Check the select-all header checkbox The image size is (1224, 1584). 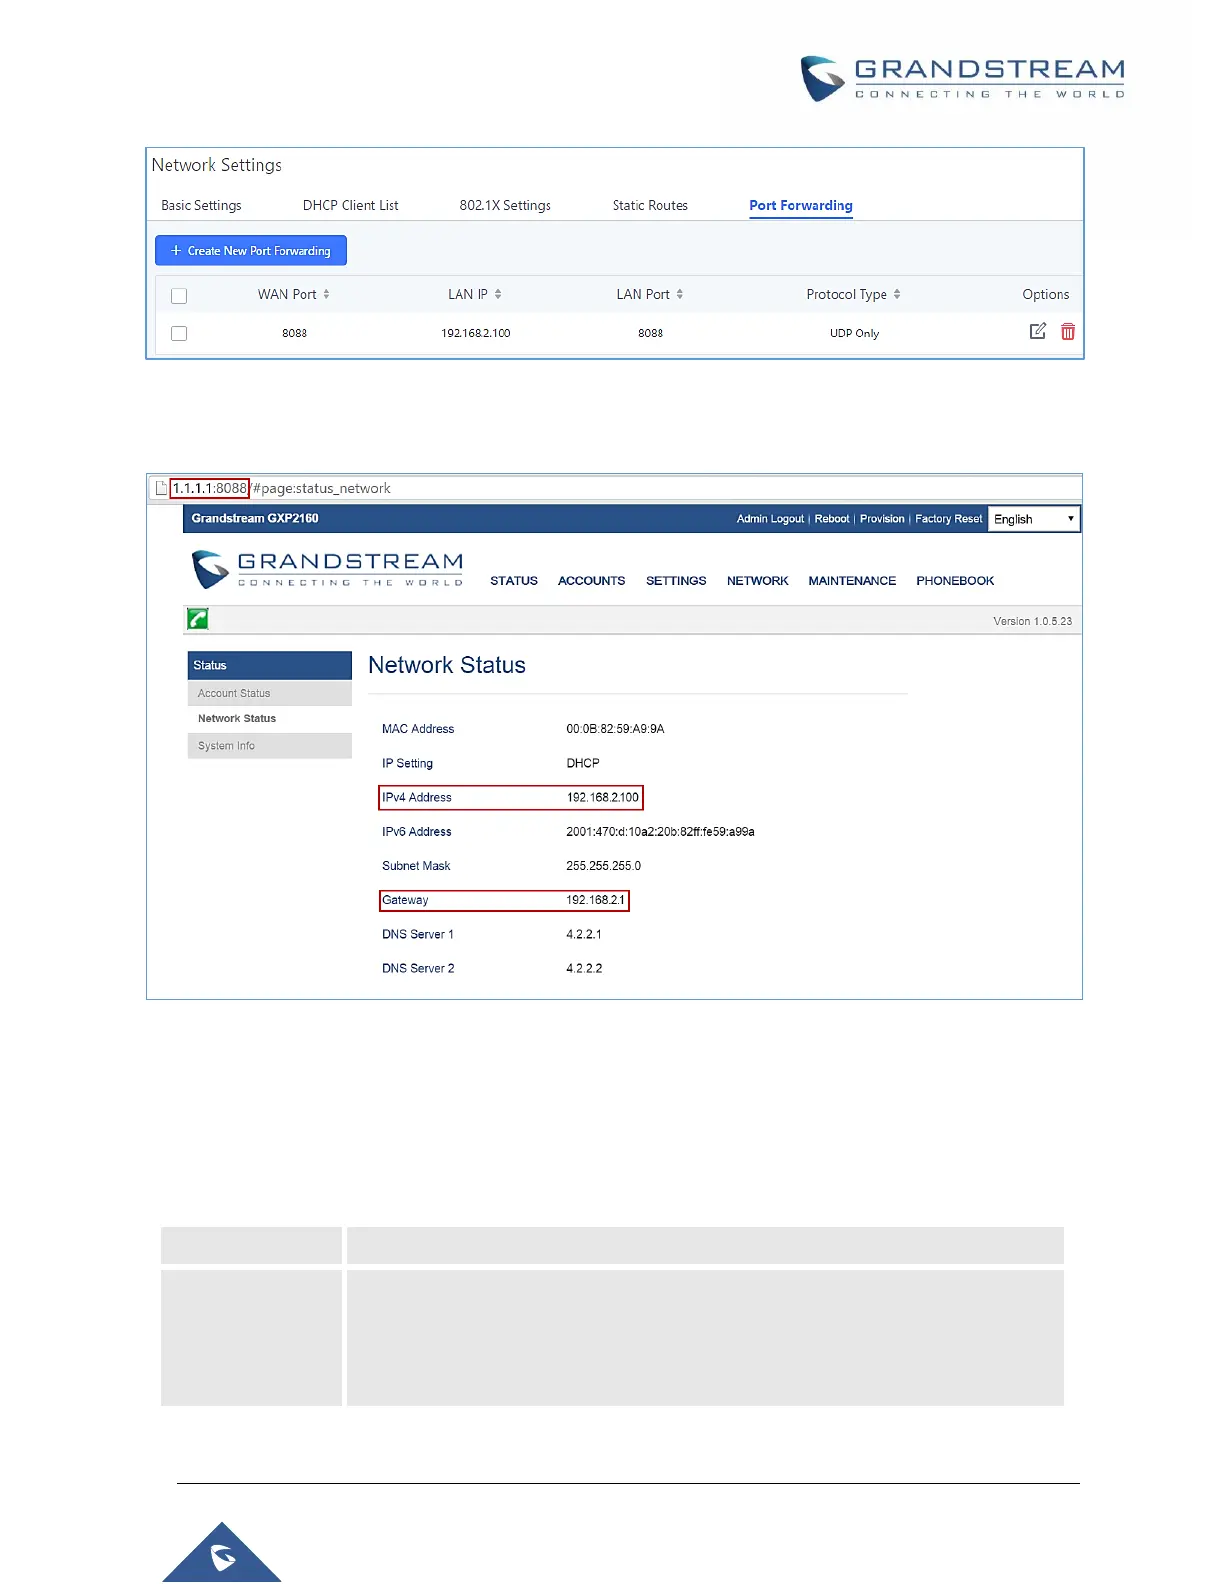pyautogui.click(x=179, y=296)
